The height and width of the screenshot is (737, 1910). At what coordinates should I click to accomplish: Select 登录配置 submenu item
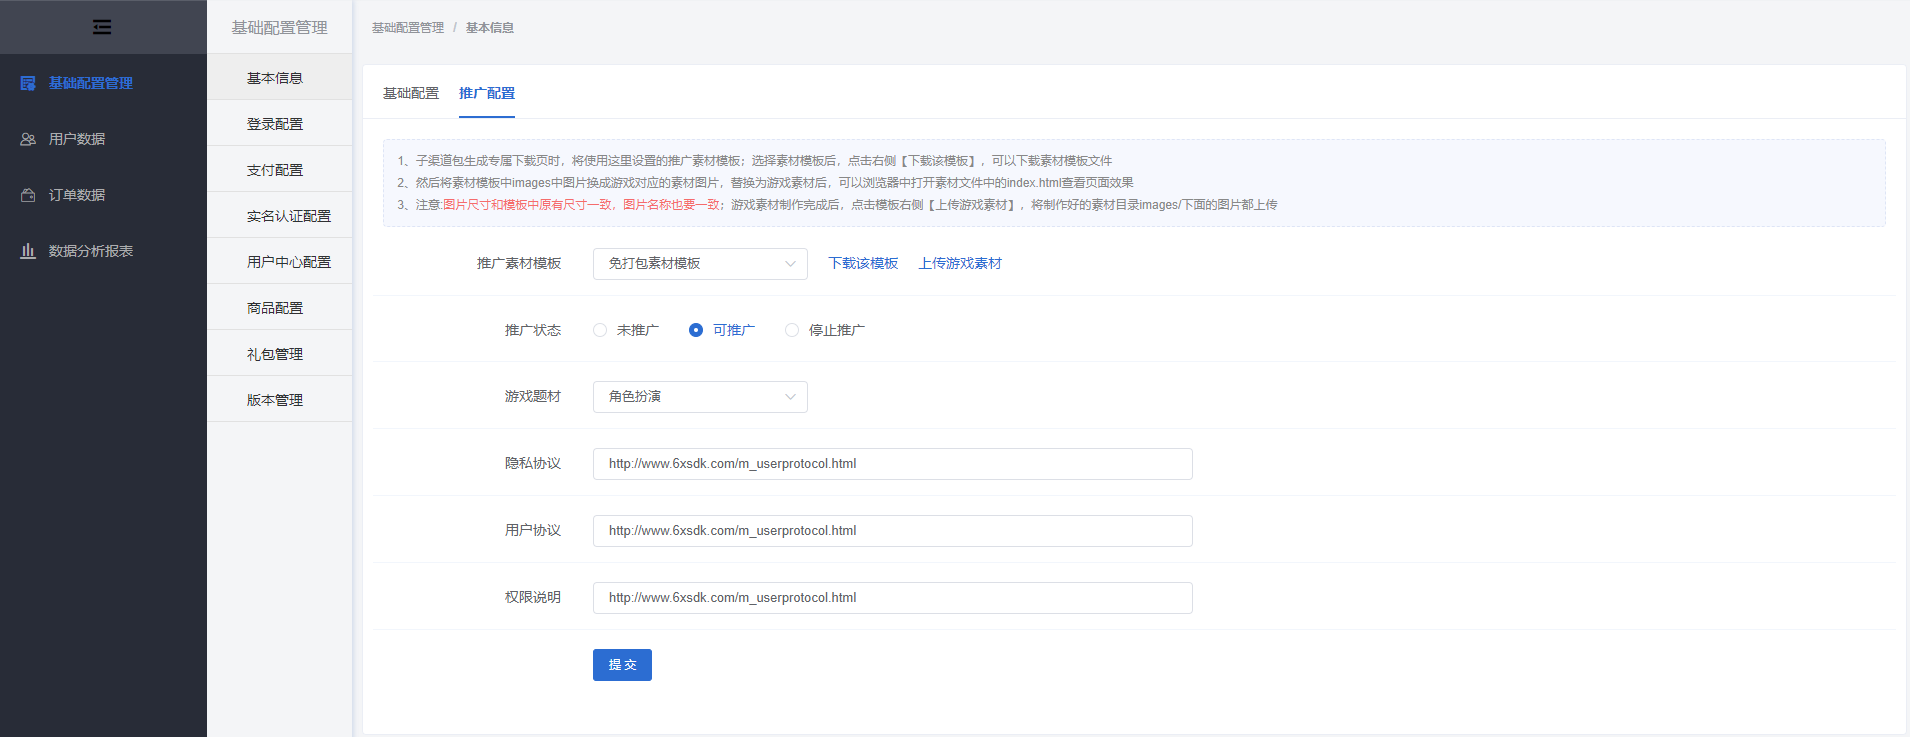pyautogui.click(x=279, y=124)
